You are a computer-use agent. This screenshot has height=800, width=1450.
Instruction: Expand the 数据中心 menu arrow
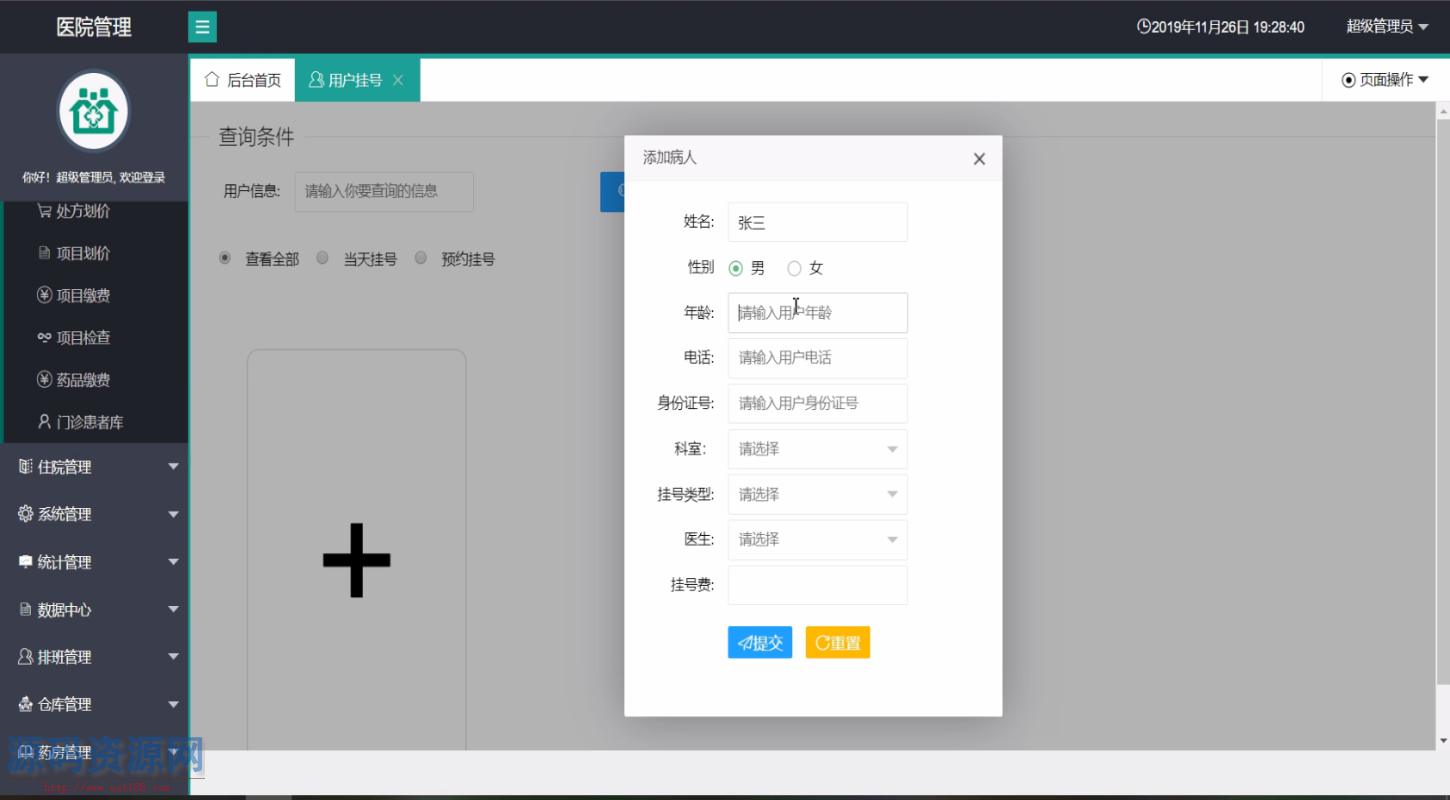pyautogui.click(x=173, y=609)
